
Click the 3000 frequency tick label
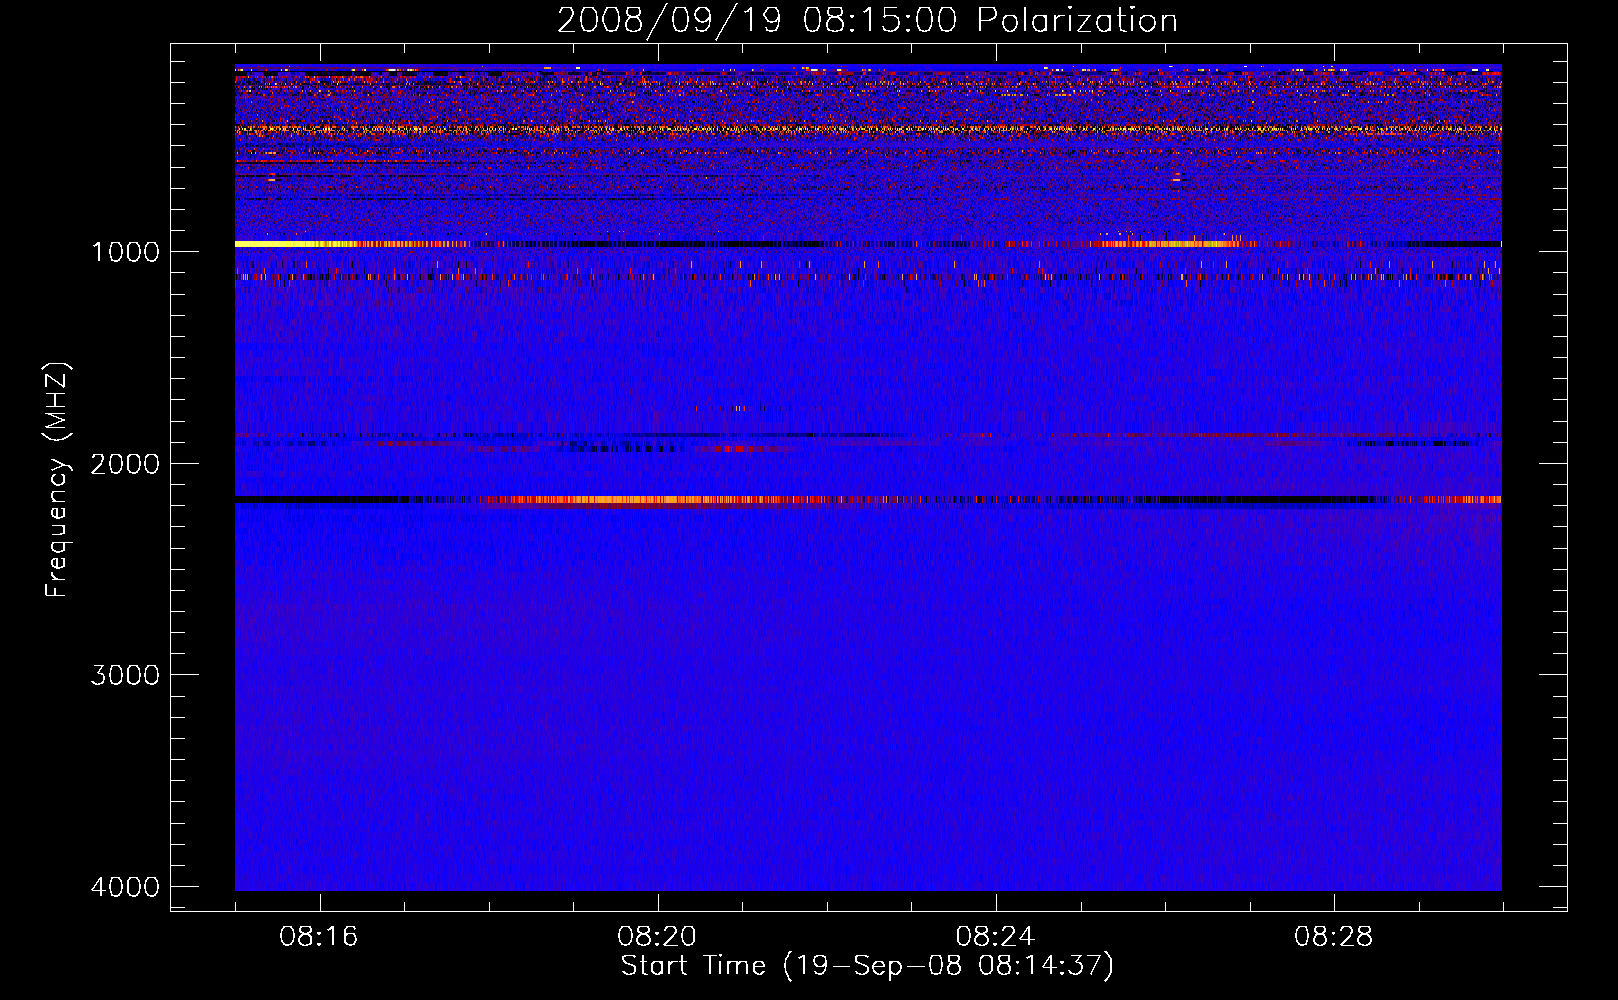coord(125,675)
